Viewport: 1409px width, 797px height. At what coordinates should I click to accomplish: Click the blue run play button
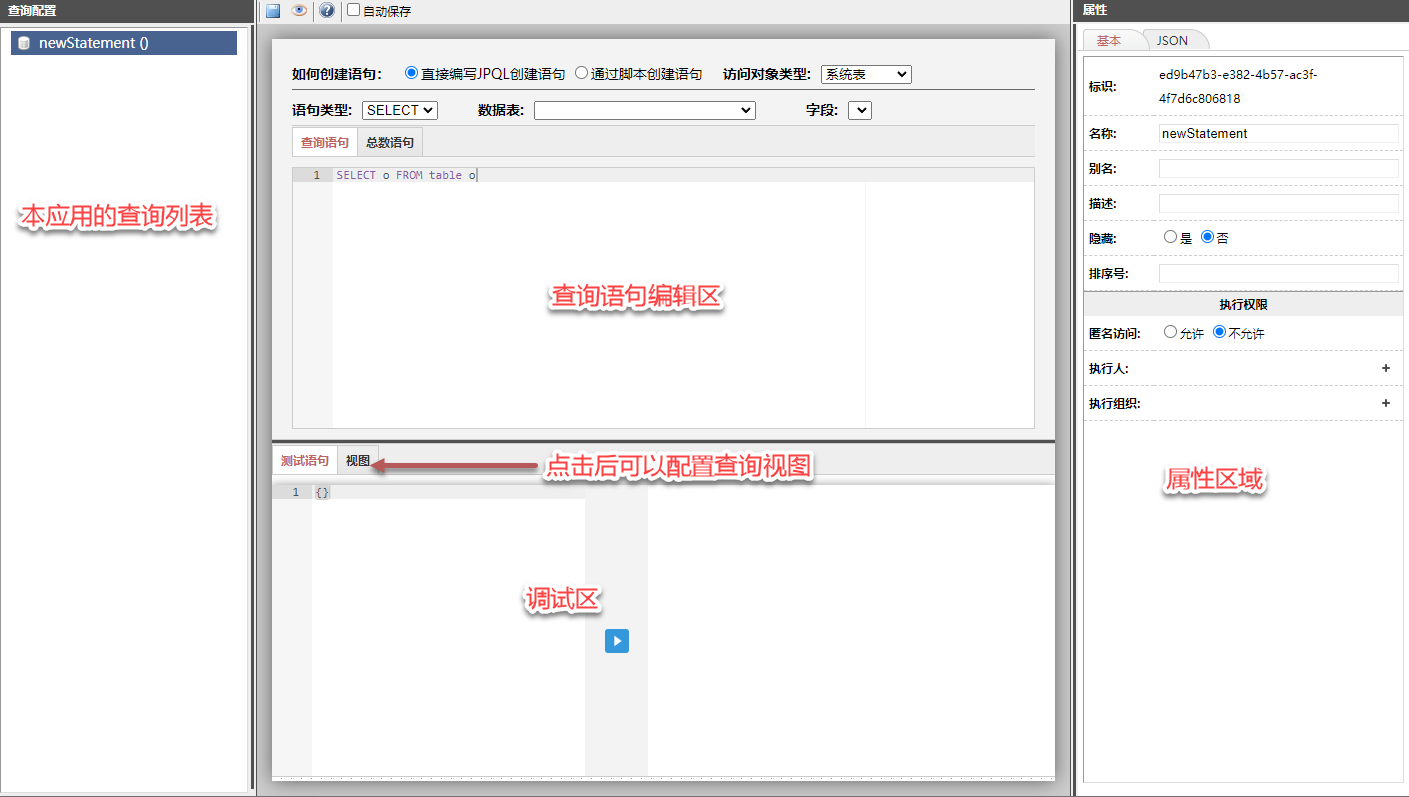617,641
